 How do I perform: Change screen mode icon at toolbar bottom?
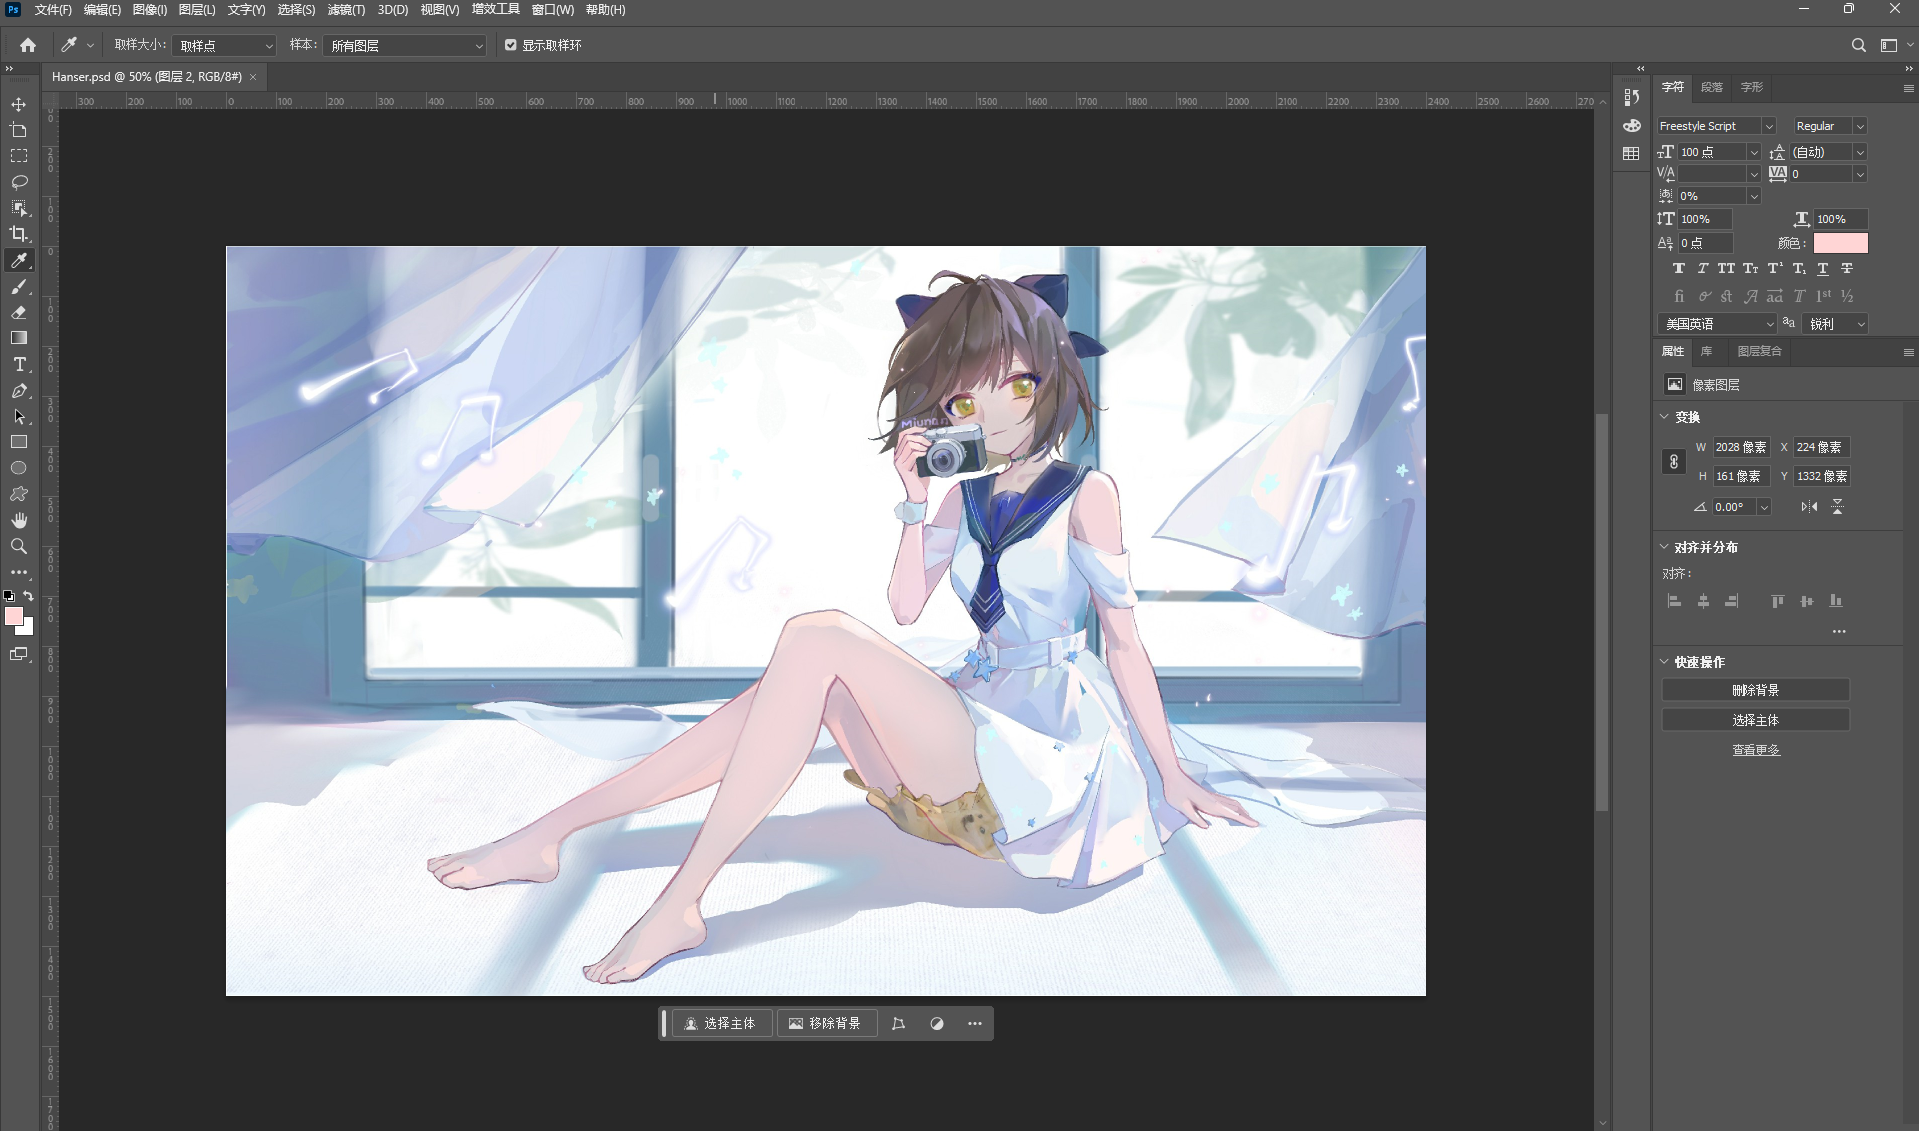[x=19, y=654]
